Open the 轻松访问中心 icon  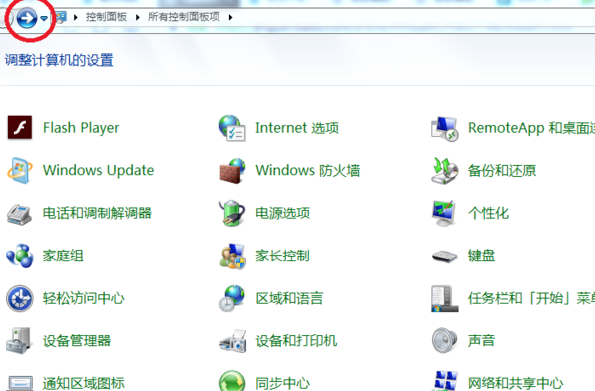(20, 298)
